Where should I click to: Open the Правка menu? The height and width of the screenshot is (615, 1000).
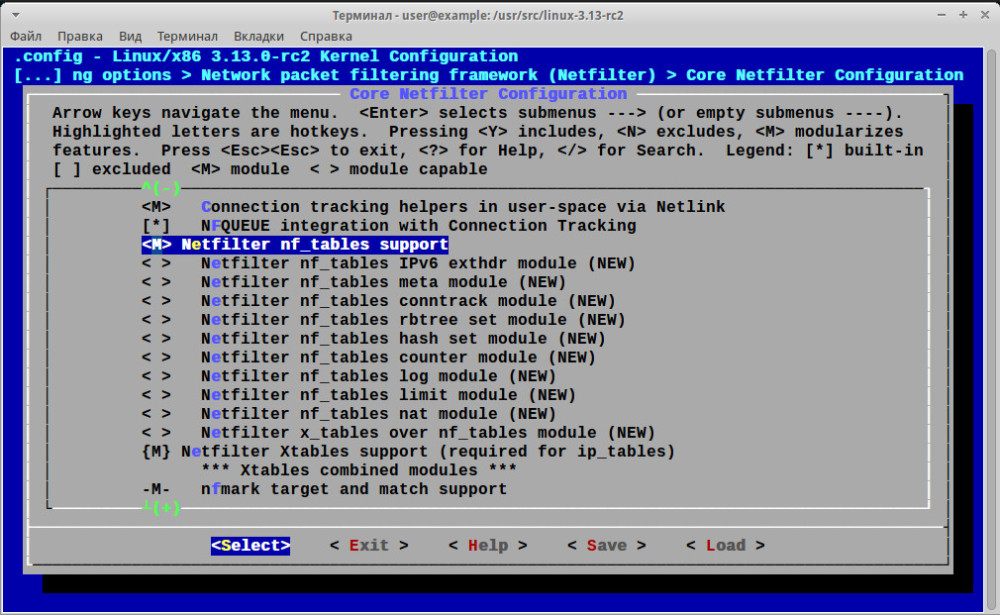(80, 36)
